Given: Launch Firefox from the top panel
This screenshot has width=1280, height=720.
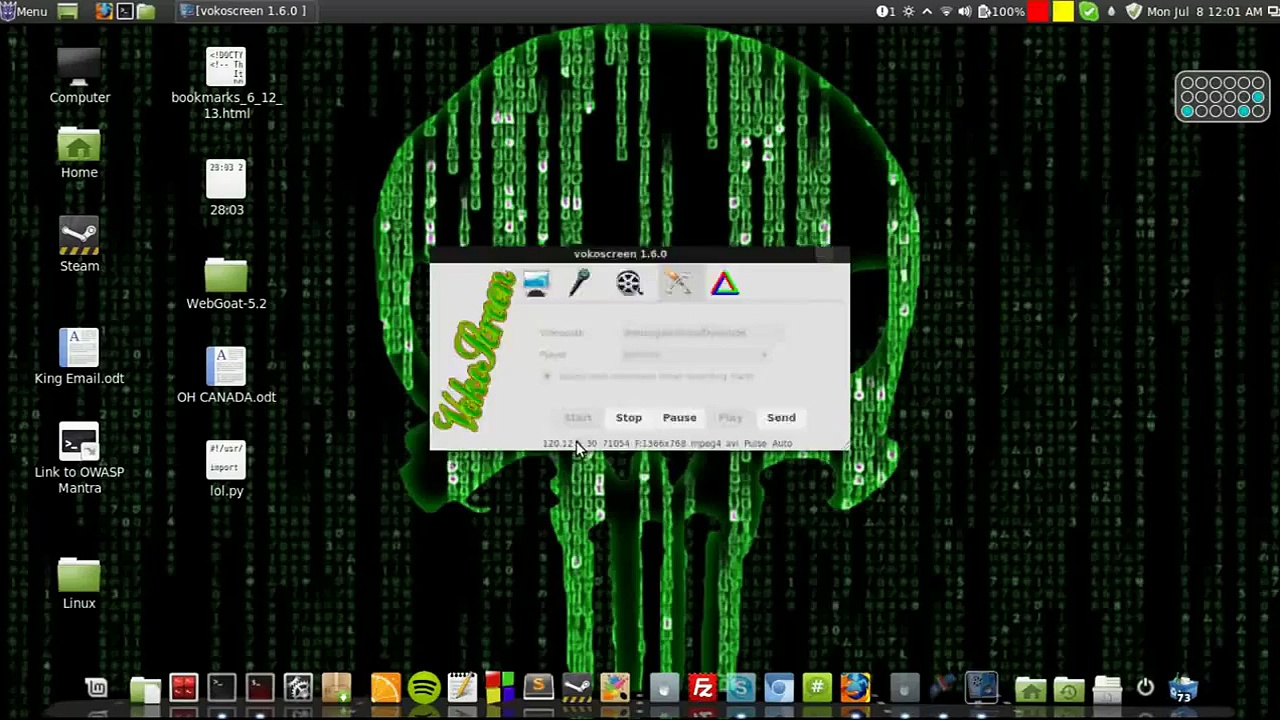Looking at the screenshot, I should tap(104, 11).
